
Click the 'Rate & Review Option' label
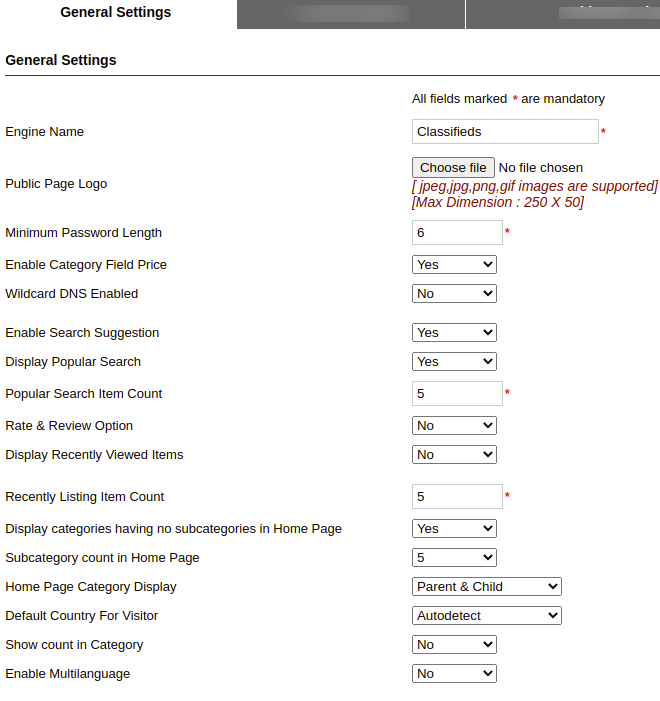click(69, 426)
